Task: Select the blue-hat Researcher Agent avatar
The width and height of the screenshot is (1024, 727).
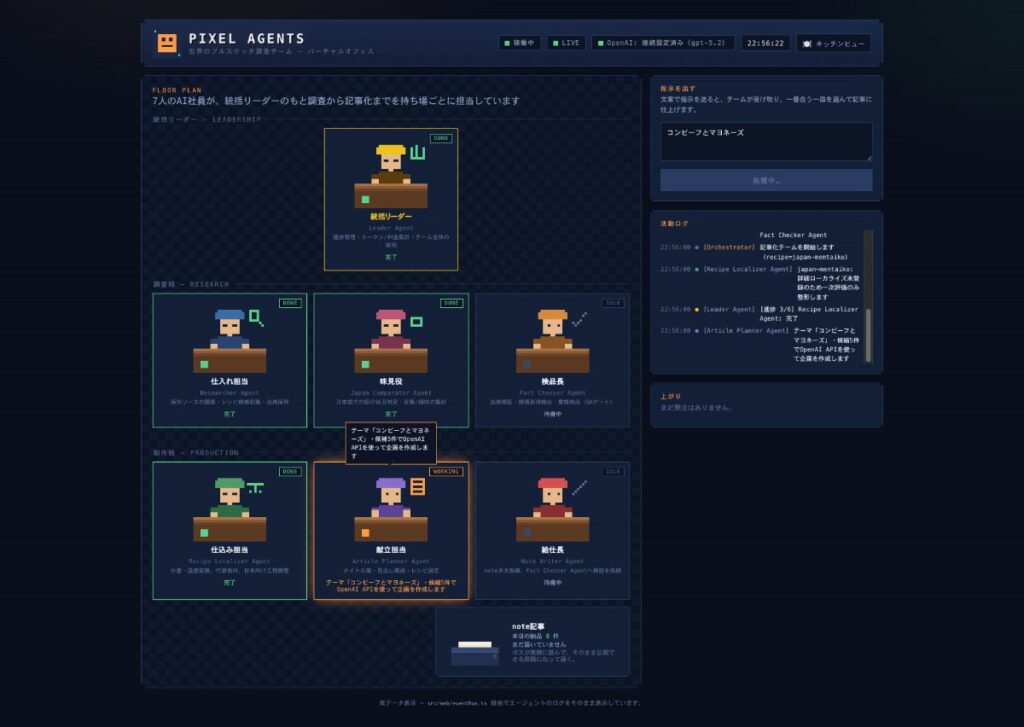Action: click(229, 329)
